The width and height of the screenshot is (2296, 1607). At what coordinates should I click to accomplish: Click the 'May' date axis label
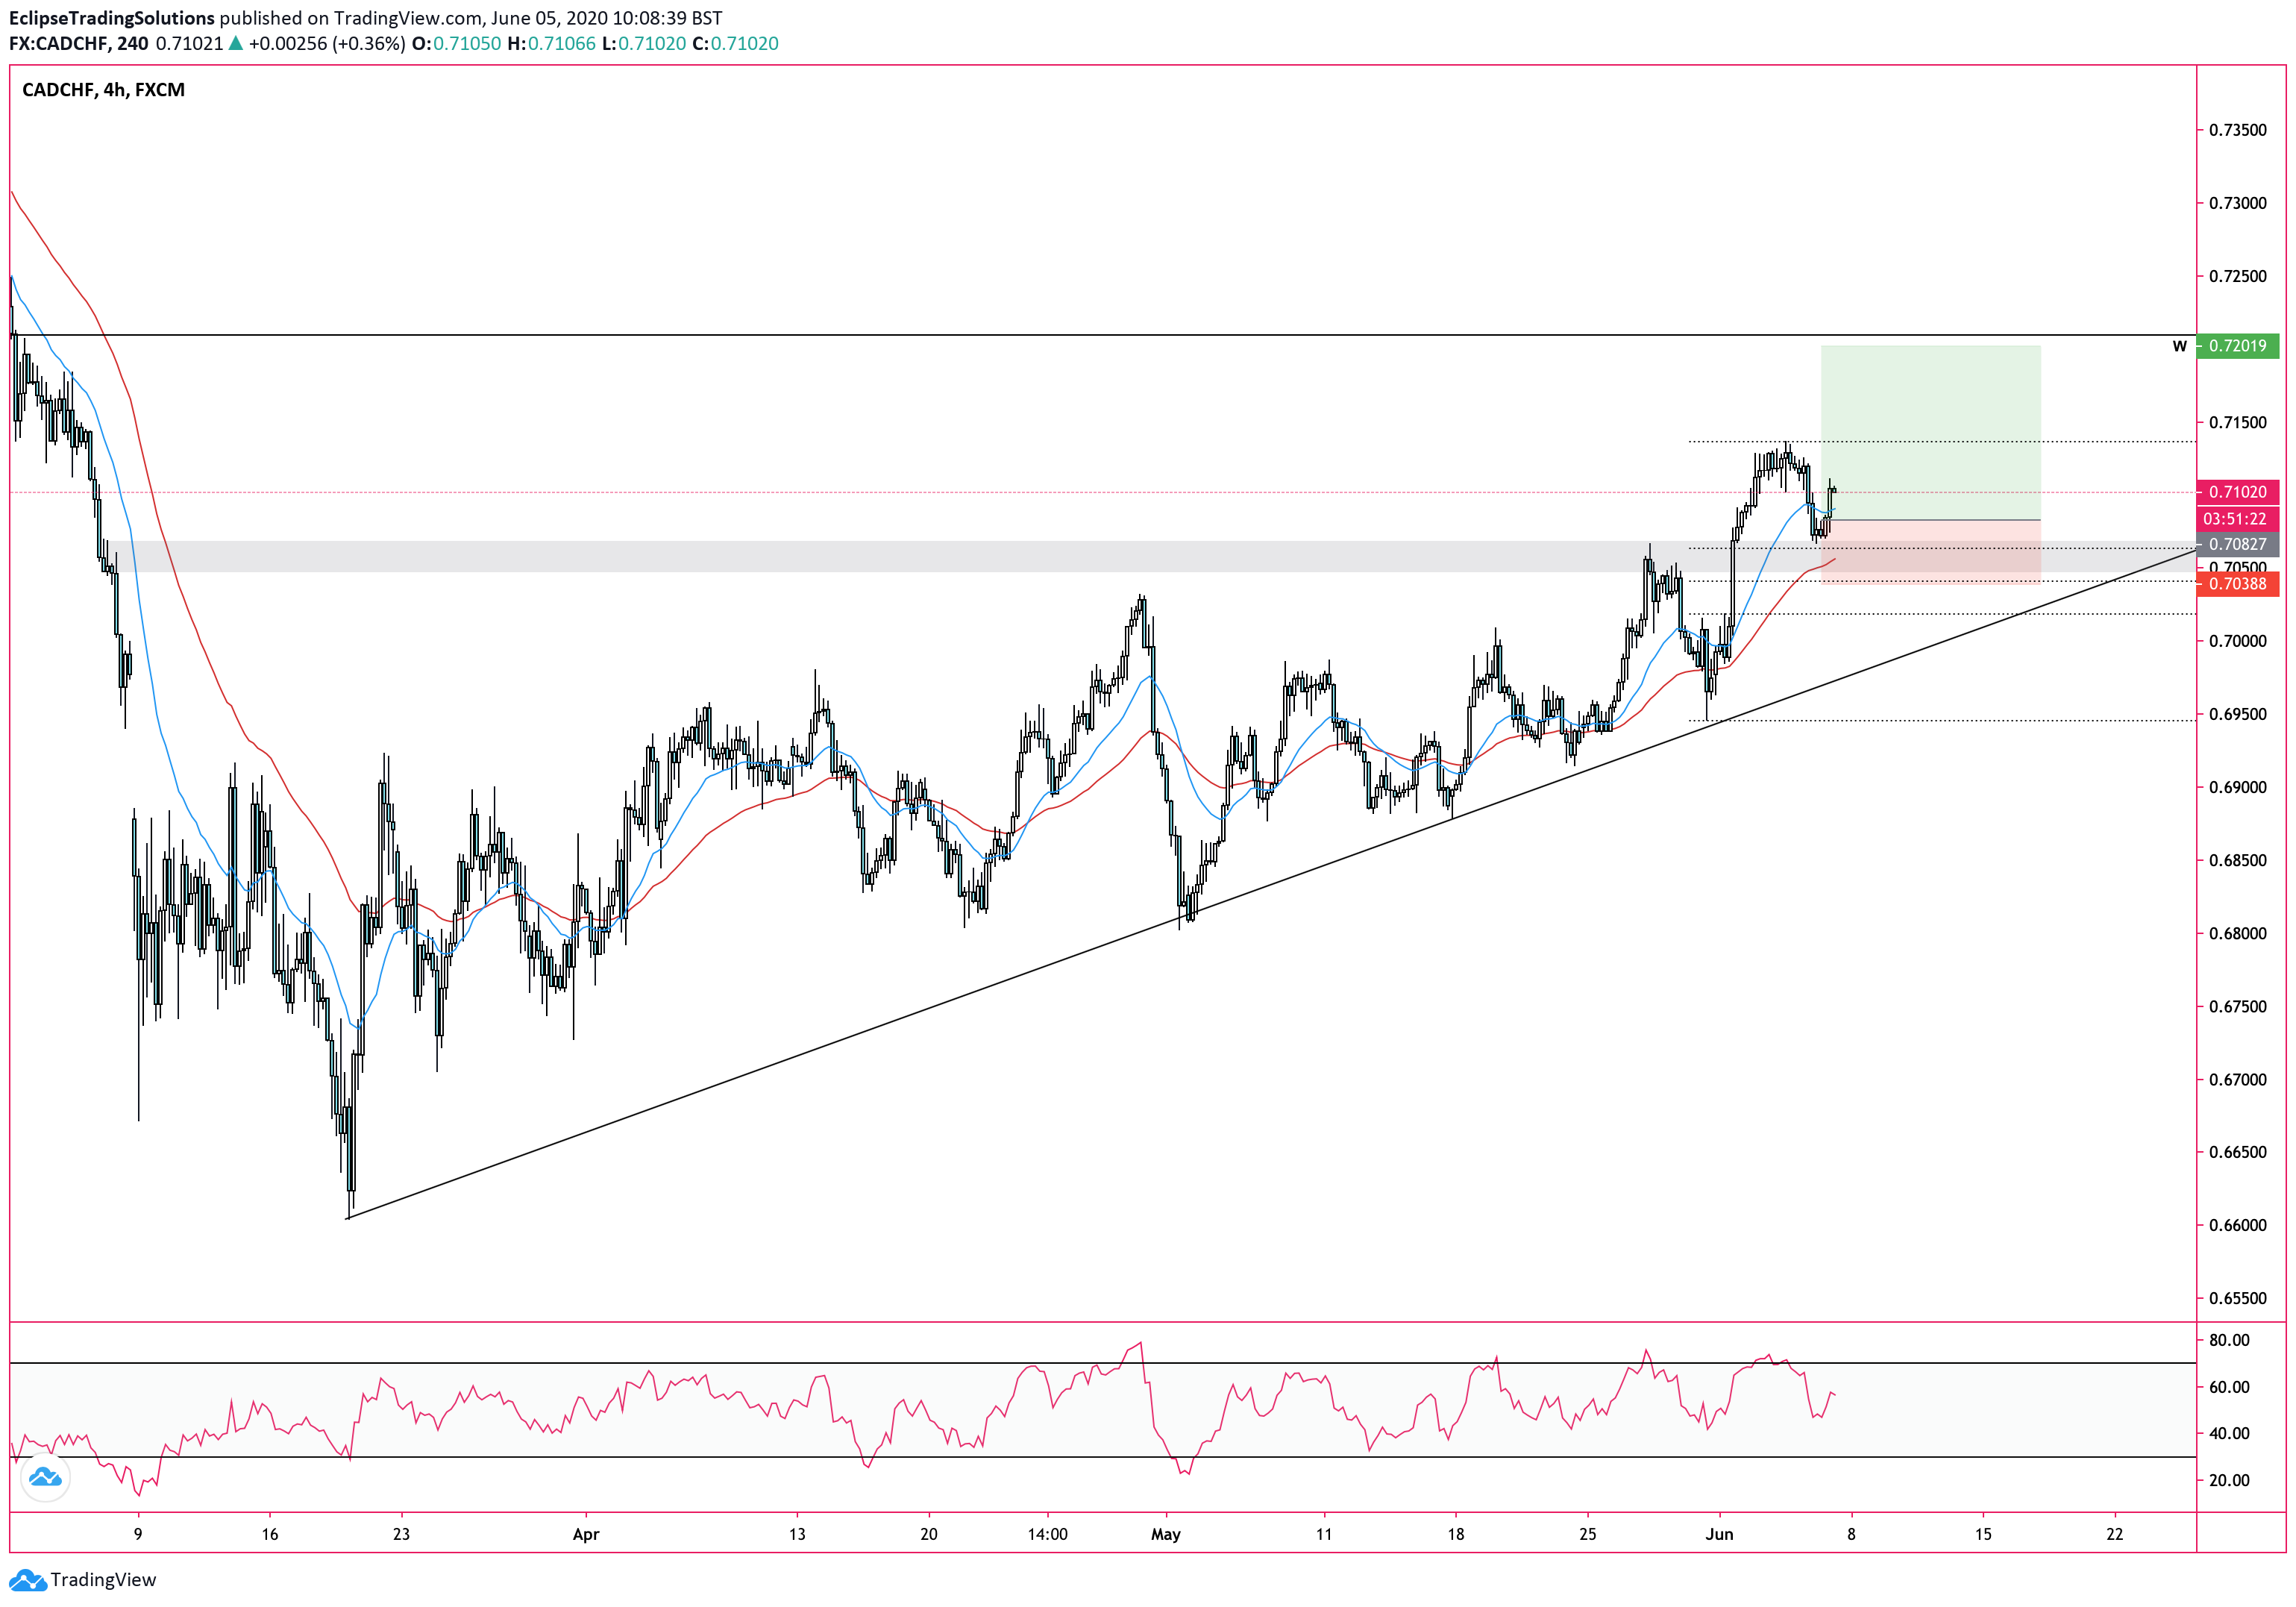click(x=1166, y=1534)
